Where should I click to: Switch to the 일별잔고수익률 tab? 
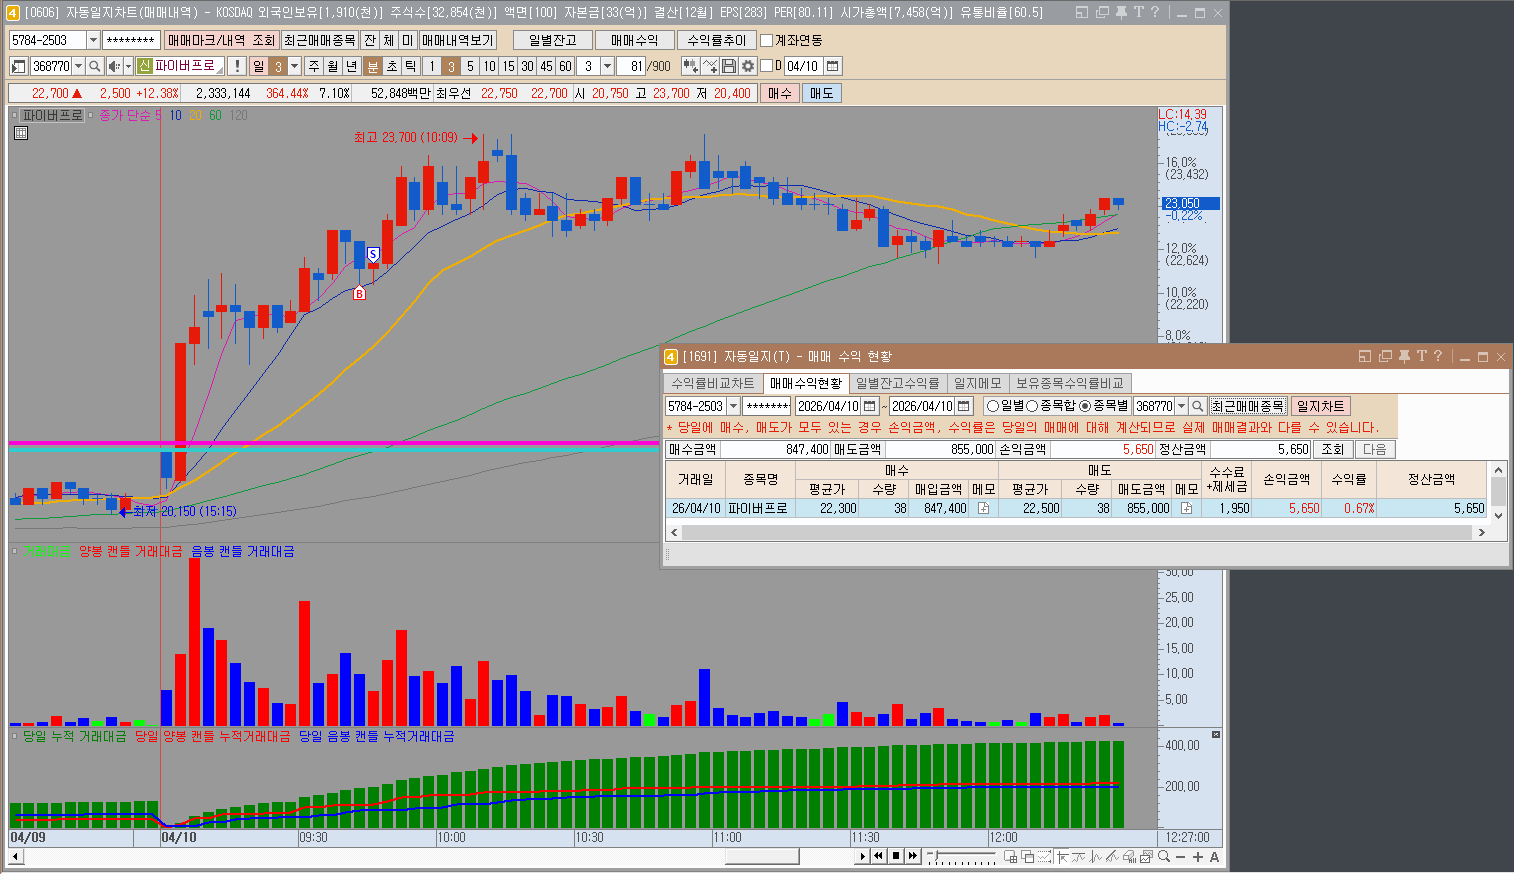pyautogui.click(x=897, y=383)
